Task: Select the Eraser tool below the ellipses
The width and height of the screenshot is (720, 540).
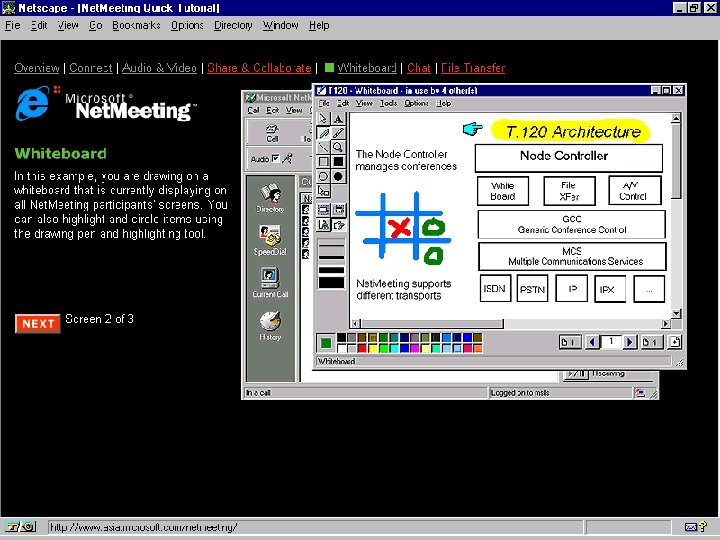Action: point(323,191)
